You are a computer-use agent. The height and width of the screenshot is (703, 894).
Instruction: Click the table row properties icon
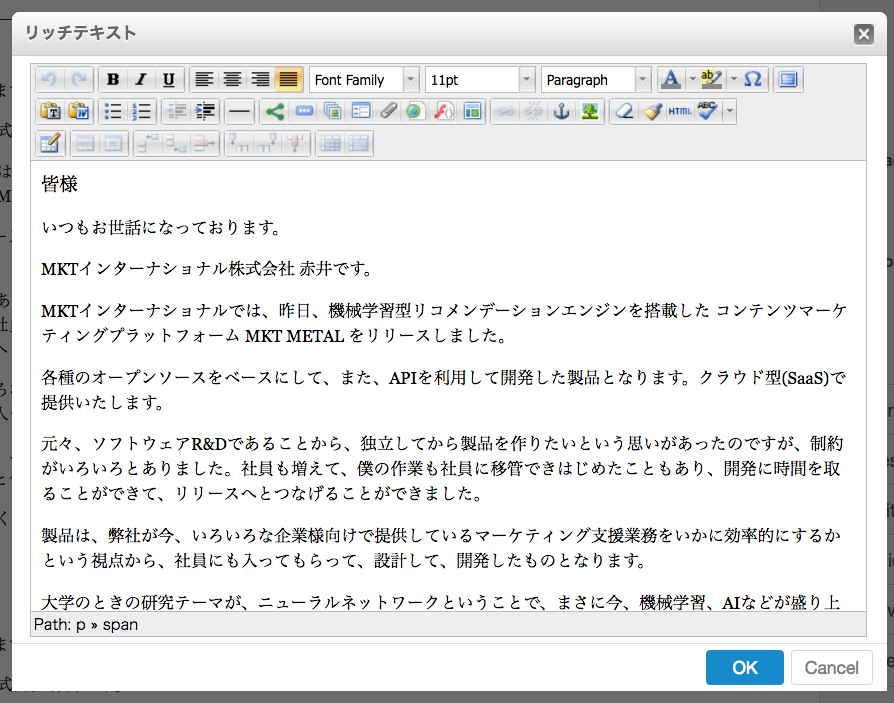(x=86, y=143)
